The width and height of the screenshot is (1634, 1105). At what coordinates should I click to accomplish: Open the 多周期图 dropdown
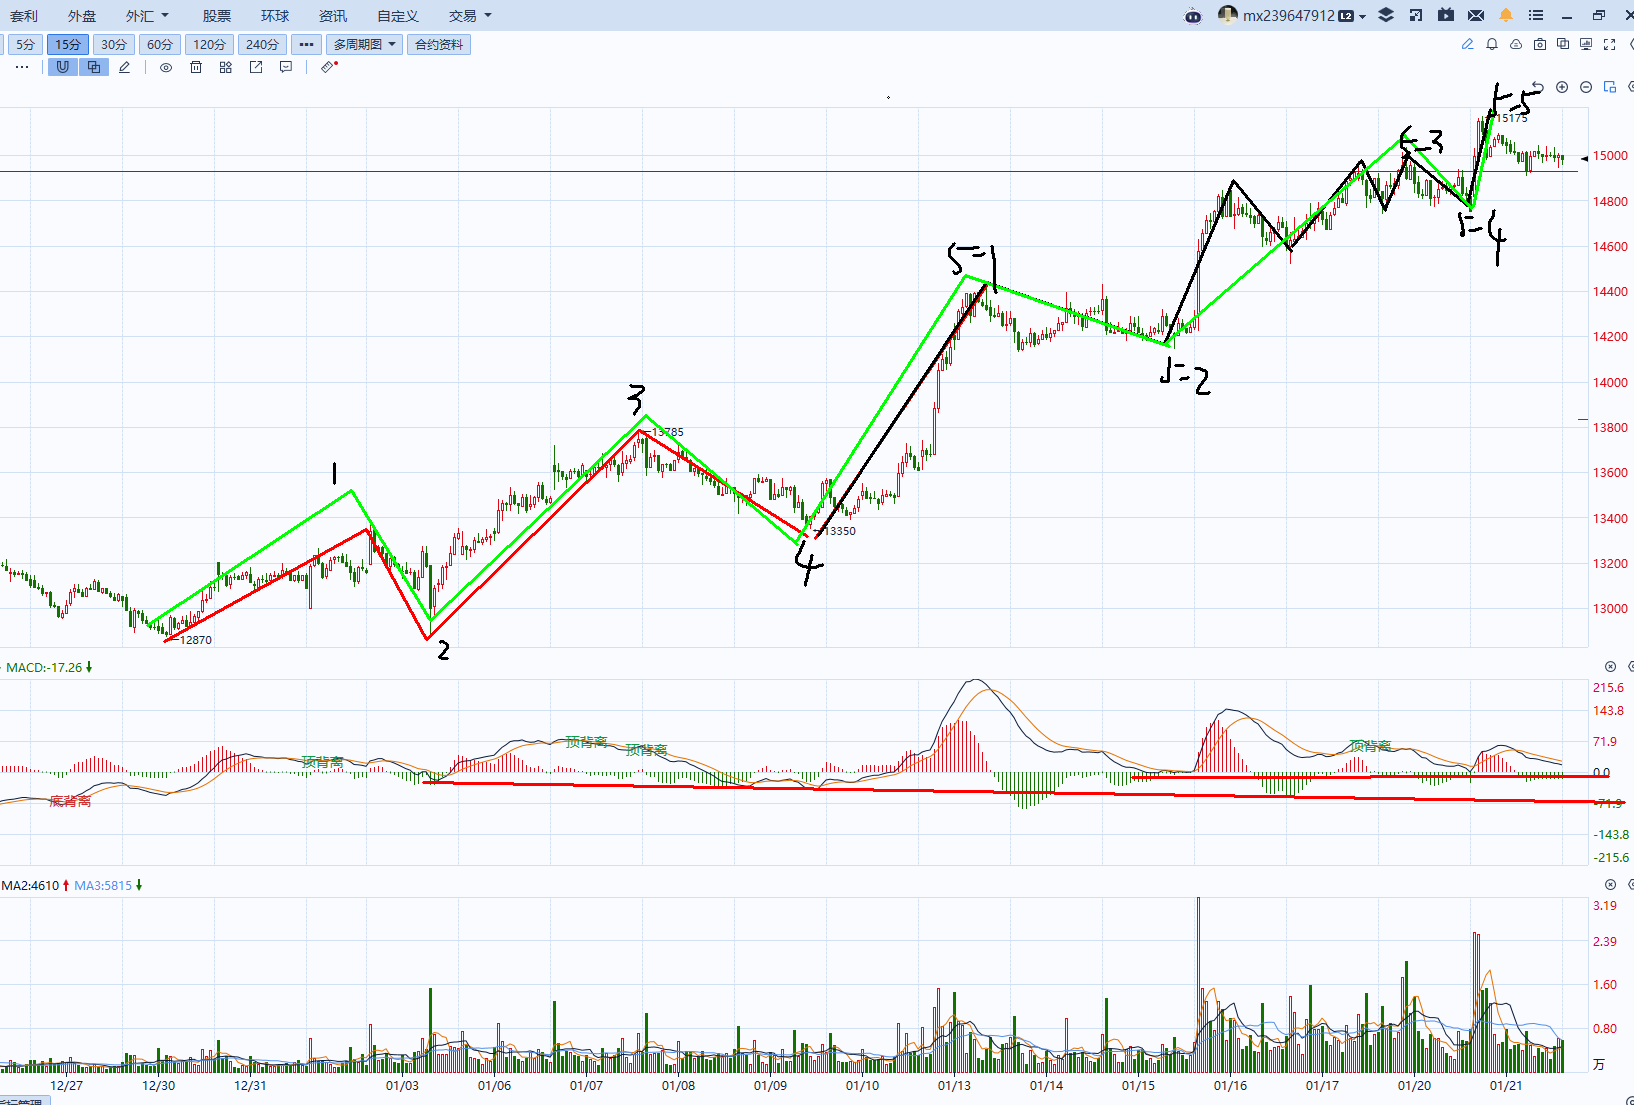364,44
